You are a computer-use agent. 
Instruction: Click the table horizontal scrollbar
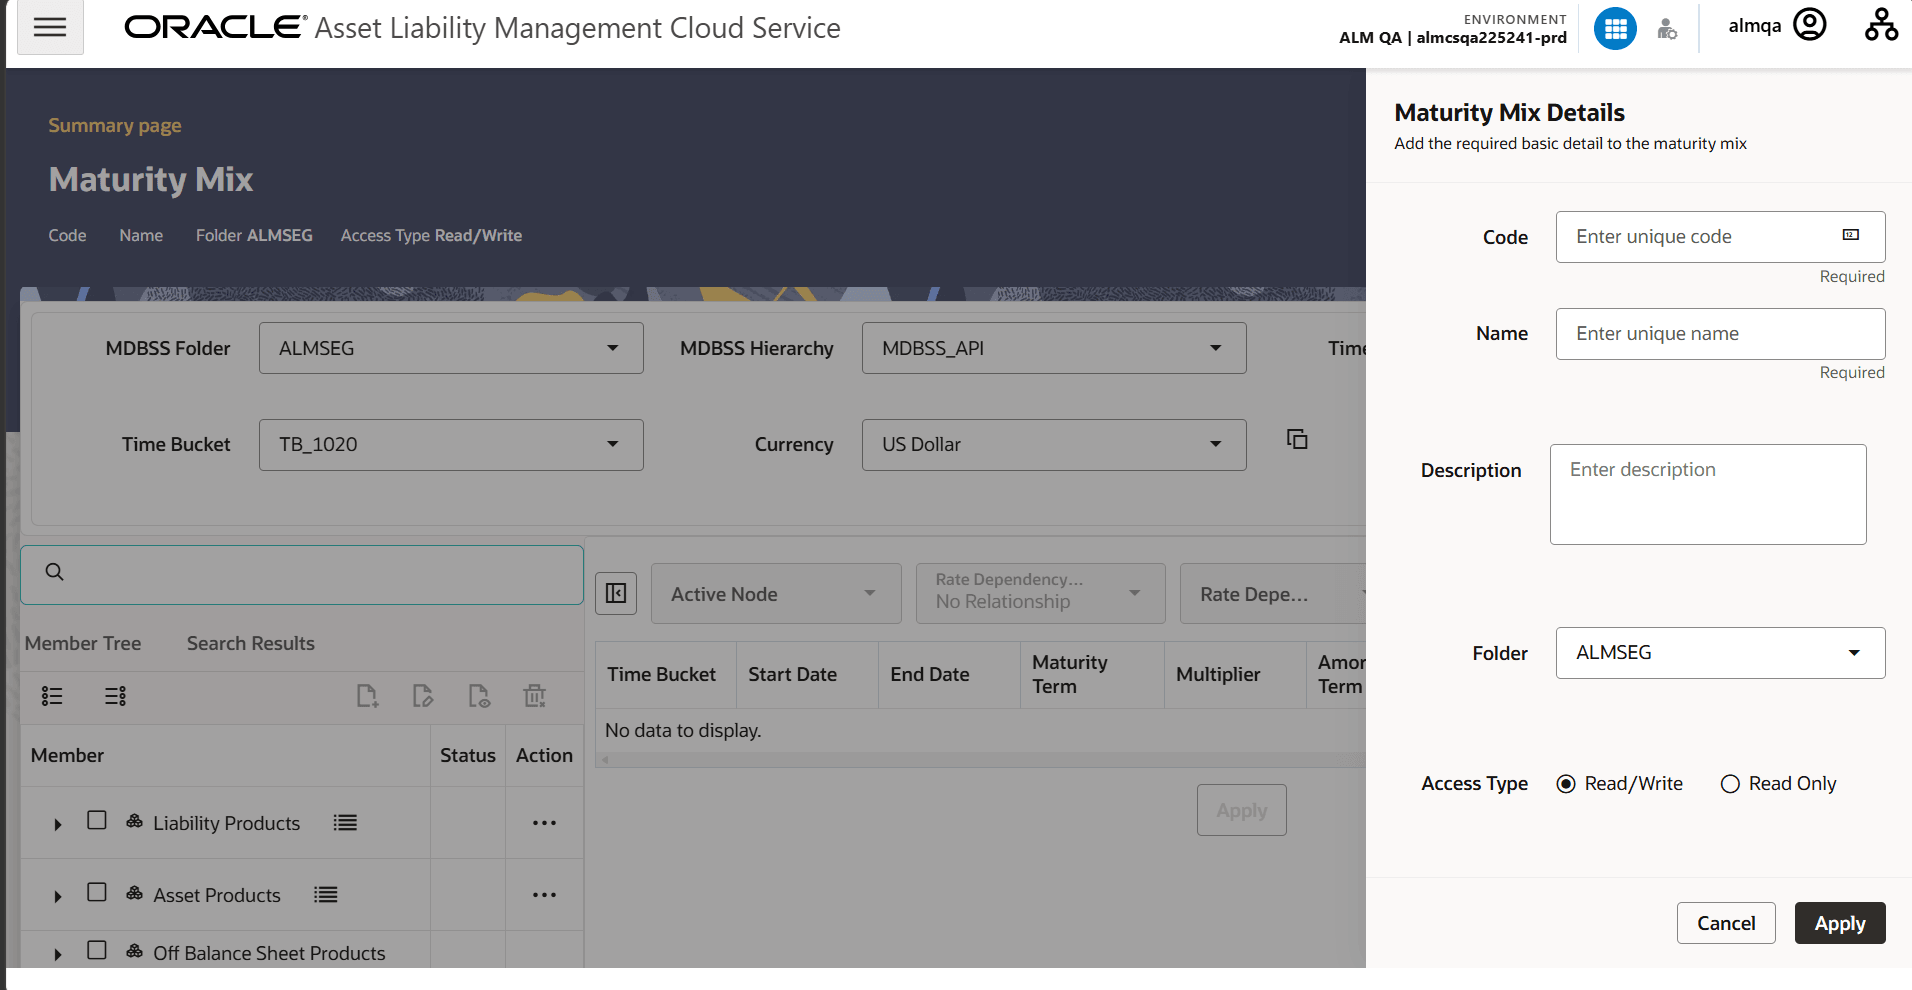click(x=980, y=760)
